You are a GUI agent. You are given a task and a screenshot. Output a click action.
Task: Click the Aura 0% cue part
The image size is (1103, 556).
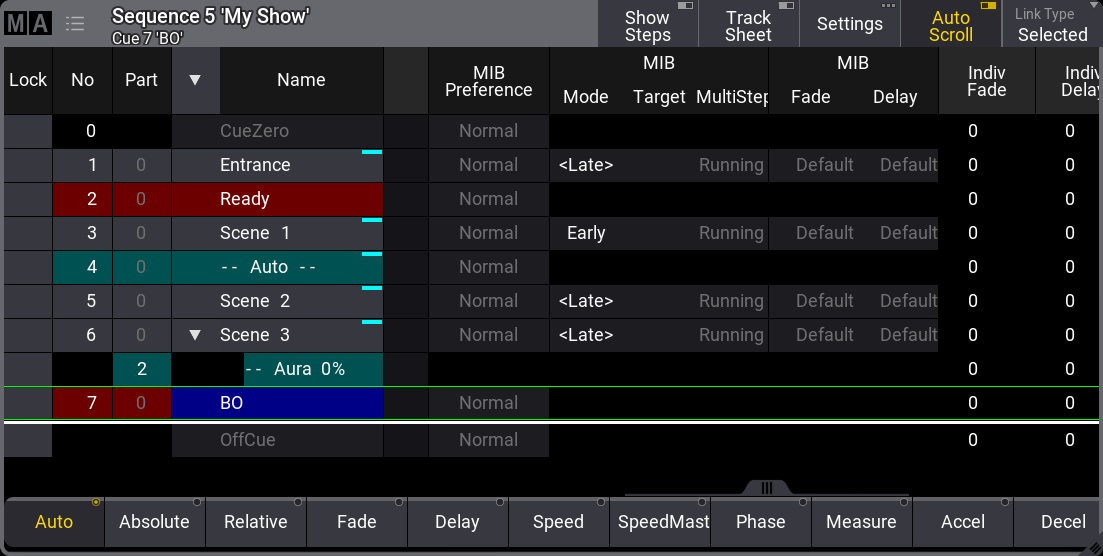(x=310, y=369)
